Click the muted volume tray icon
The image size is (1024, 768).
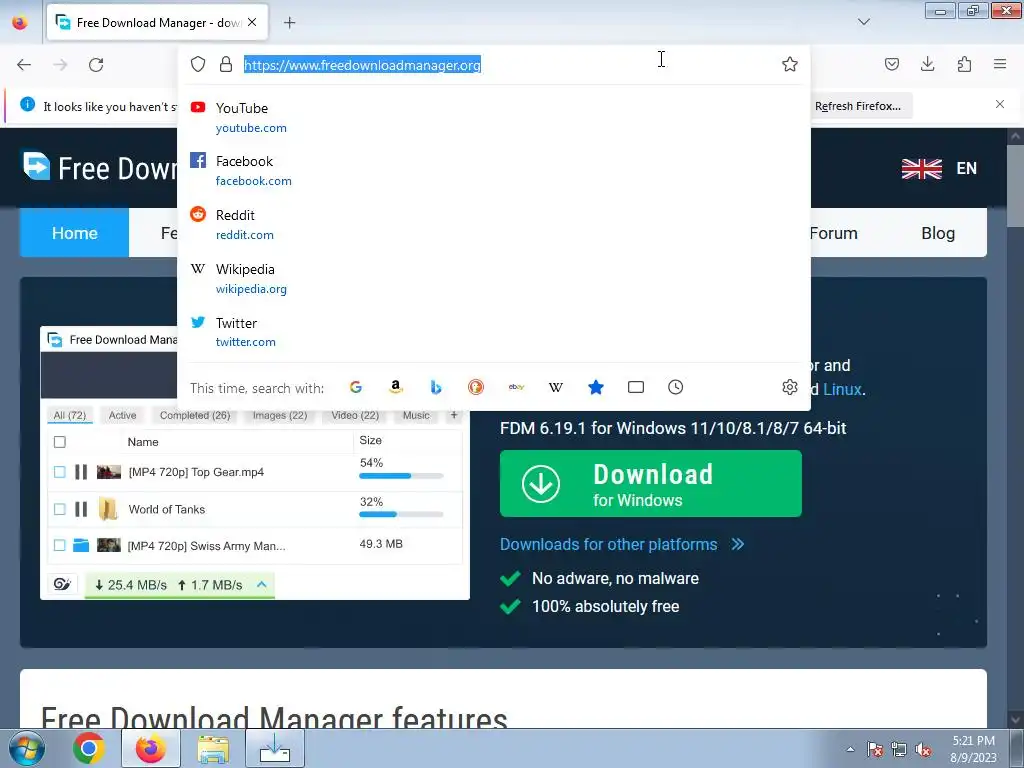pos(922,749)
